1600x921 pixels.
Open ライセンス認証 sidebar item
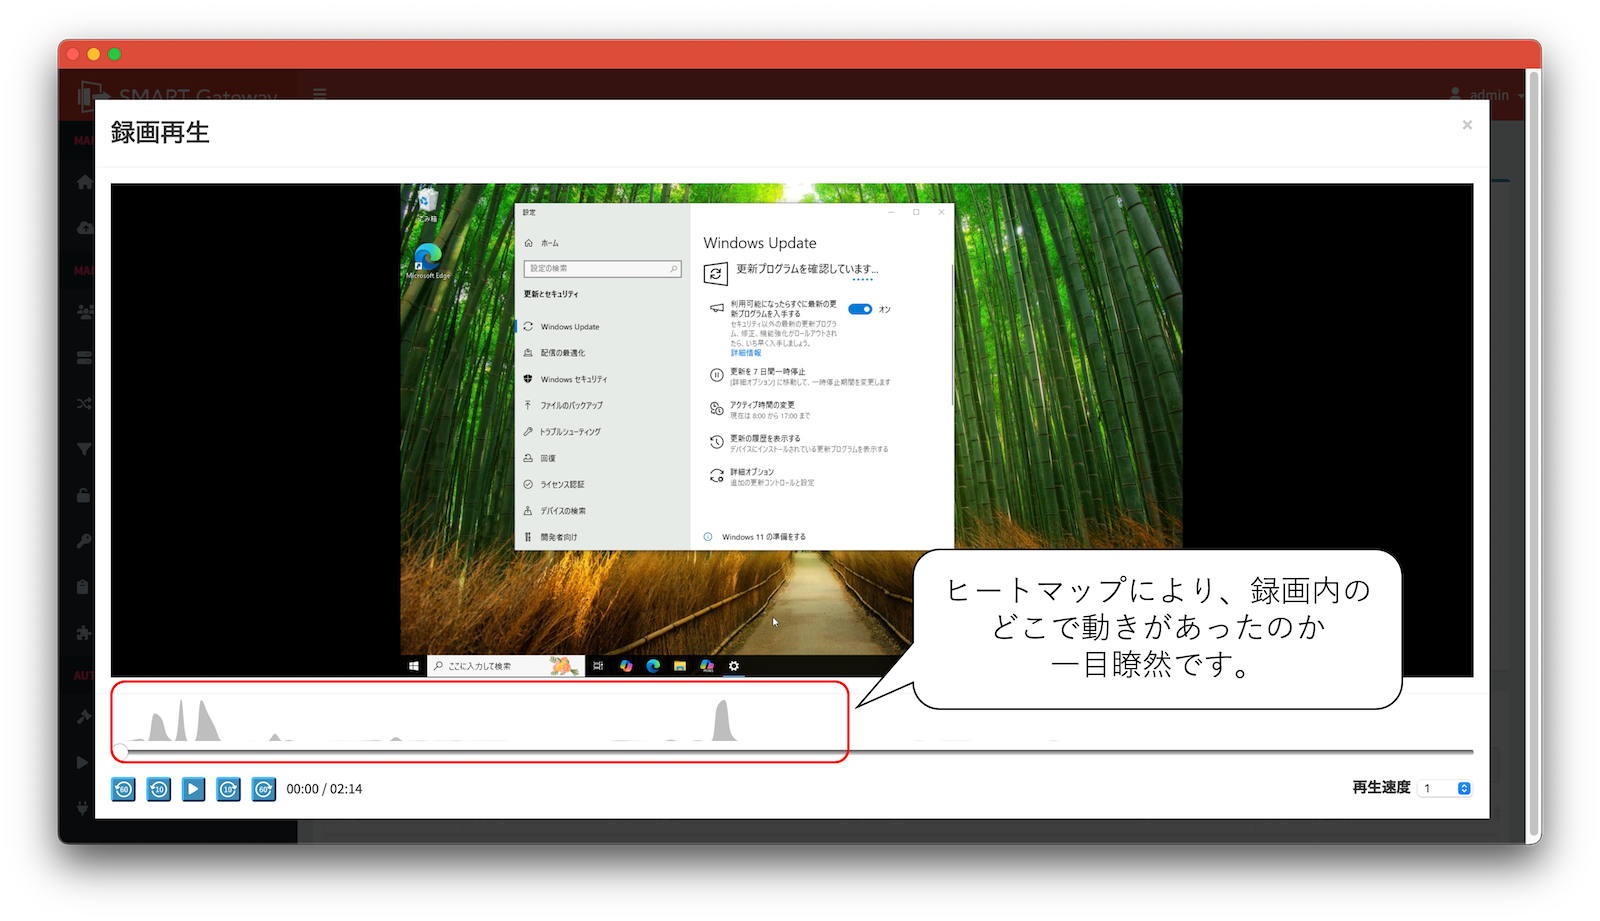point(554,484)
